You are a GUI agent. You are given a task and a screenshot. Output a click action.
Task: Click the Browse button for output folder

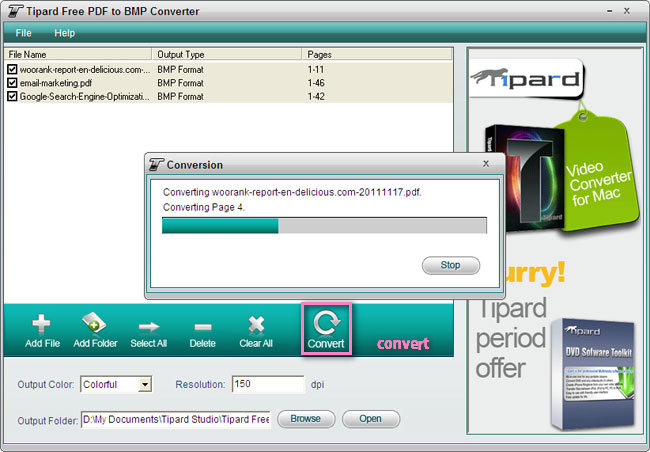(x=306, y=419)
